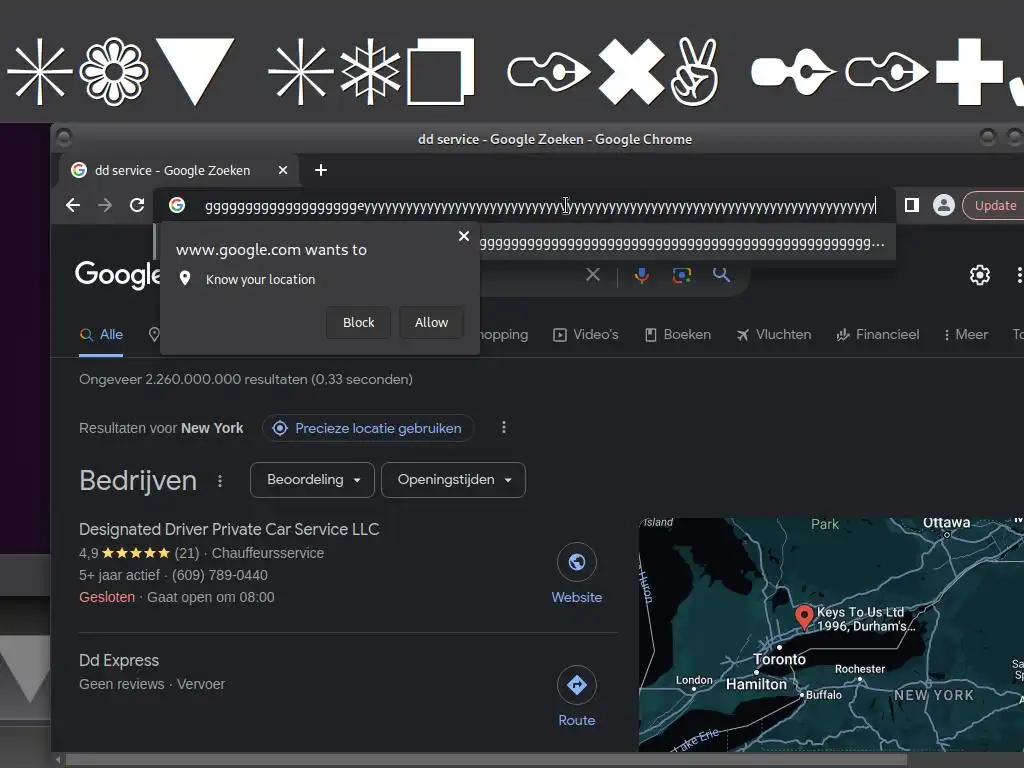The image size is (1024, 768).
Task: Close the 'dd service - Google Zoeken' tab
Action: [283, 170]
